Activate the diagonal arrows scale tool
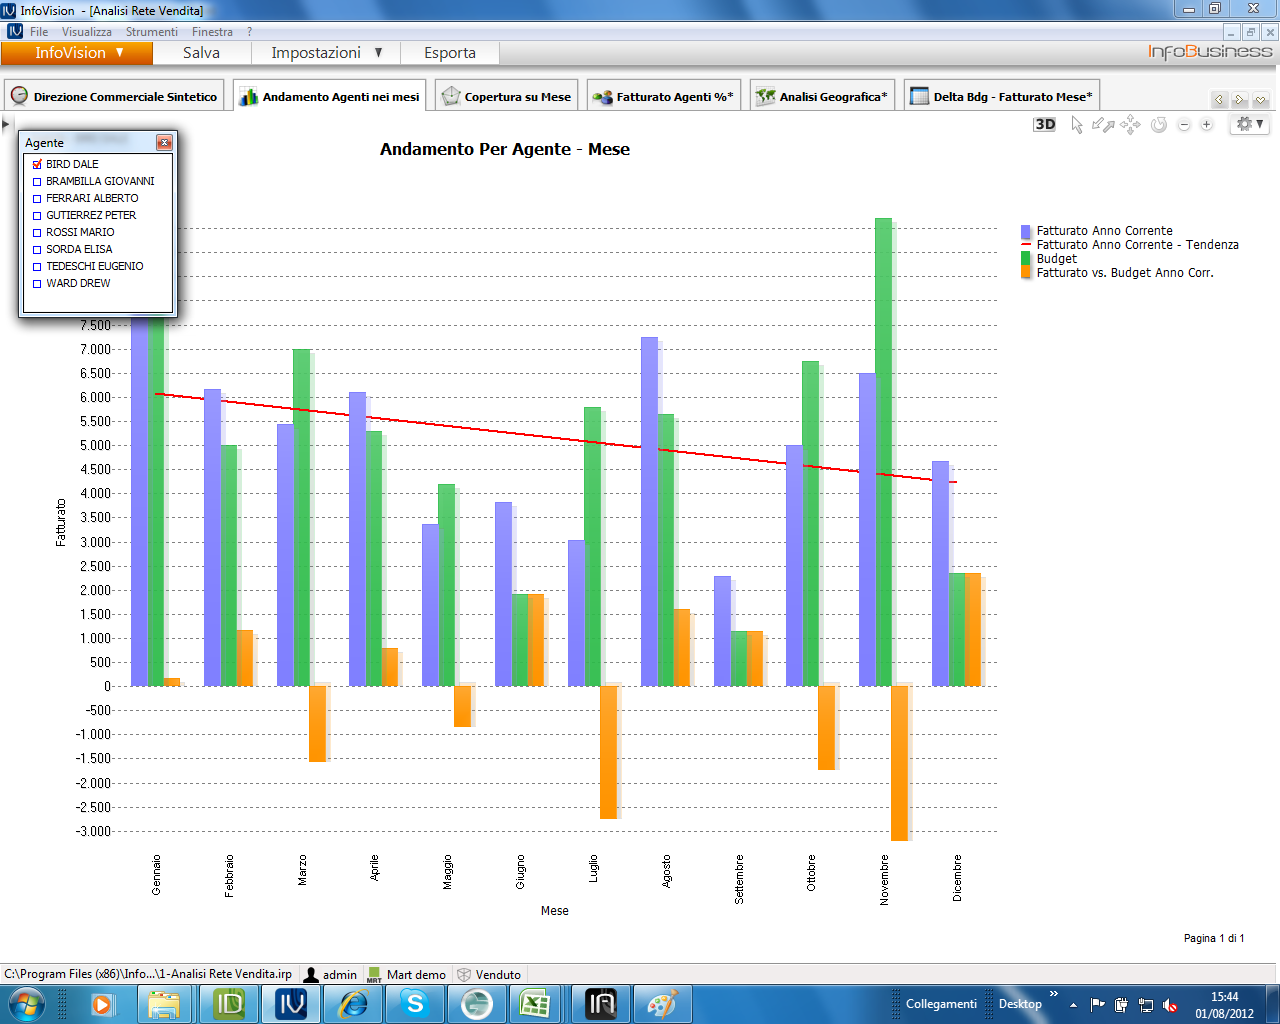The width and height of the screenshot is (1280, 1024). click(x=1103, y=124)
